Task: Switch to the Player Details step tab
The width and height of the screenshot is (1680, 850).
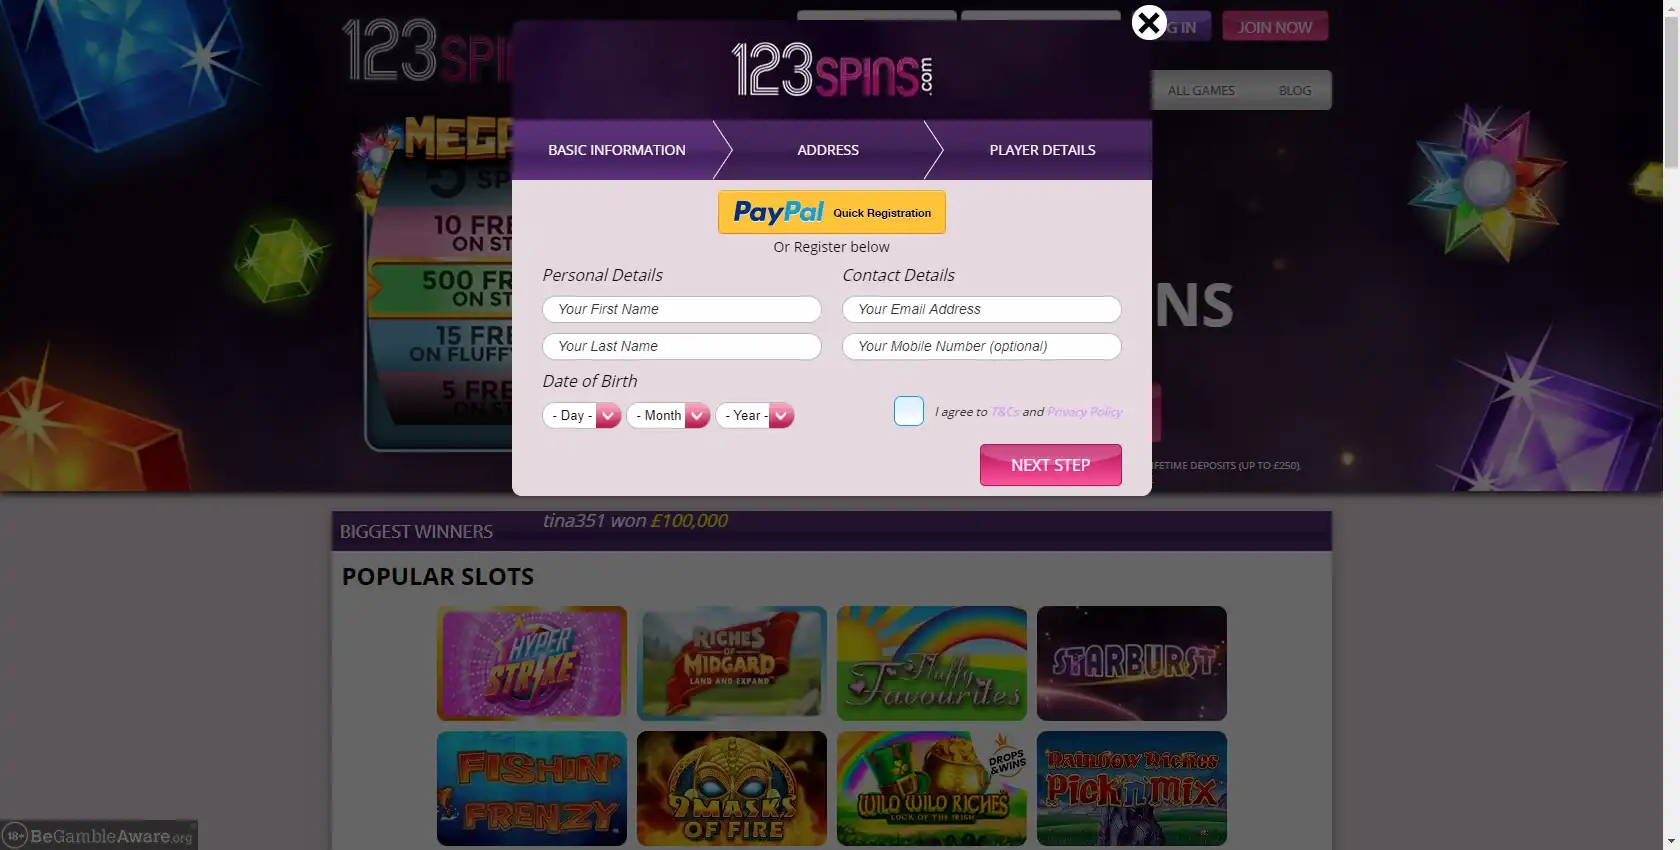Action: (1043, 150)
